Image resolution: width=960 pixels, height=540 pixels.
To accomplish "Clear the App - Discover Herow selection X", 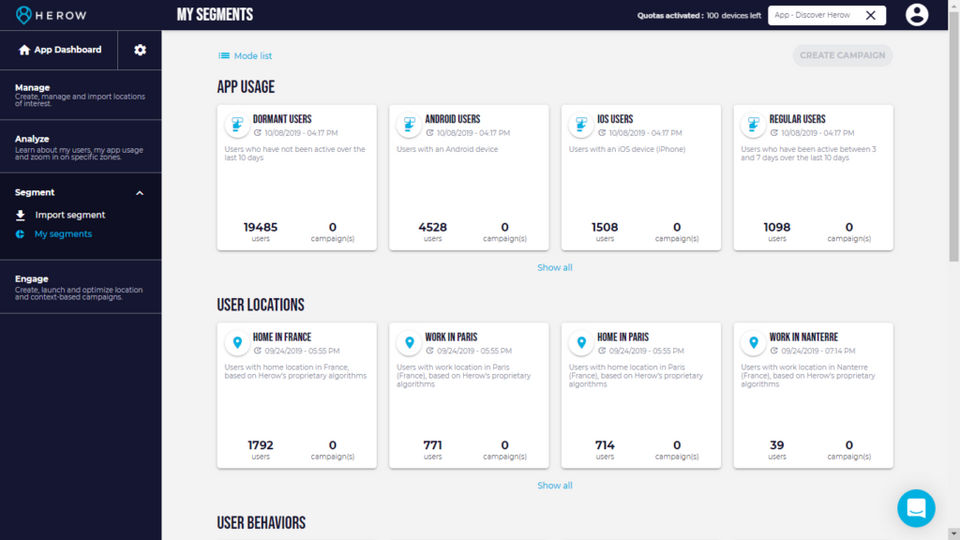I will pyautogui.click(x=871, y=15).
